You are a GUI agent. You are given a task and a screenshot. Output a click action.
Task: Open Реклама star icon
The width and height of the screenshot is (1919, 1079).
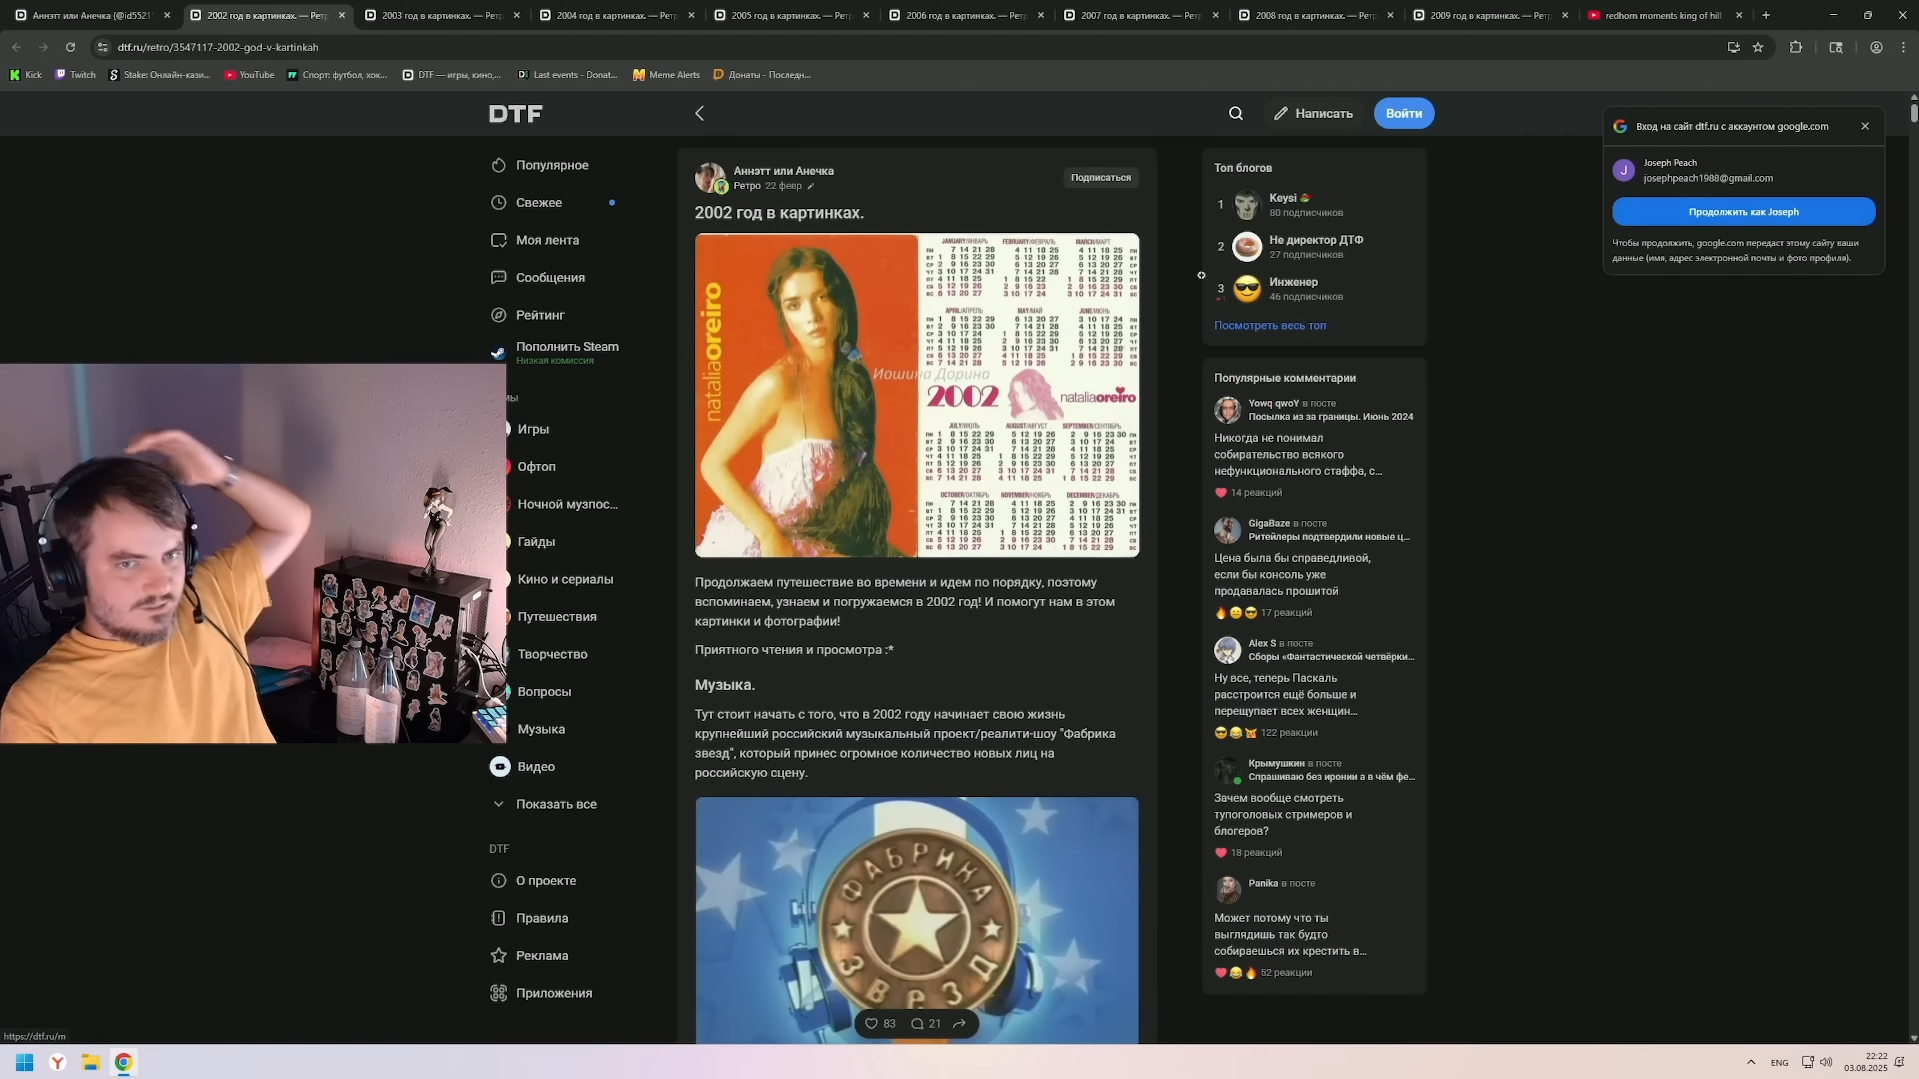coord(499,956)
